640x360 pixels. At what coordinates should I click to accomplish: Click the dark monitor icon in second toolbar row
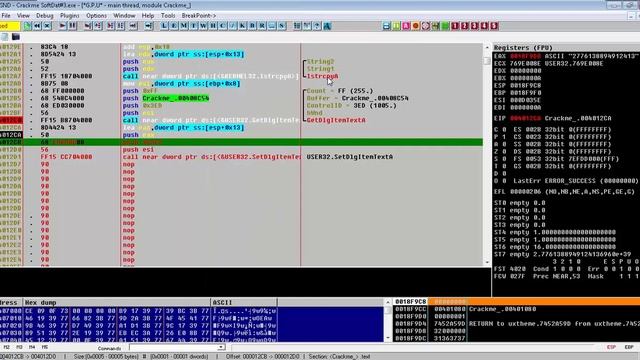pos(16,37)
